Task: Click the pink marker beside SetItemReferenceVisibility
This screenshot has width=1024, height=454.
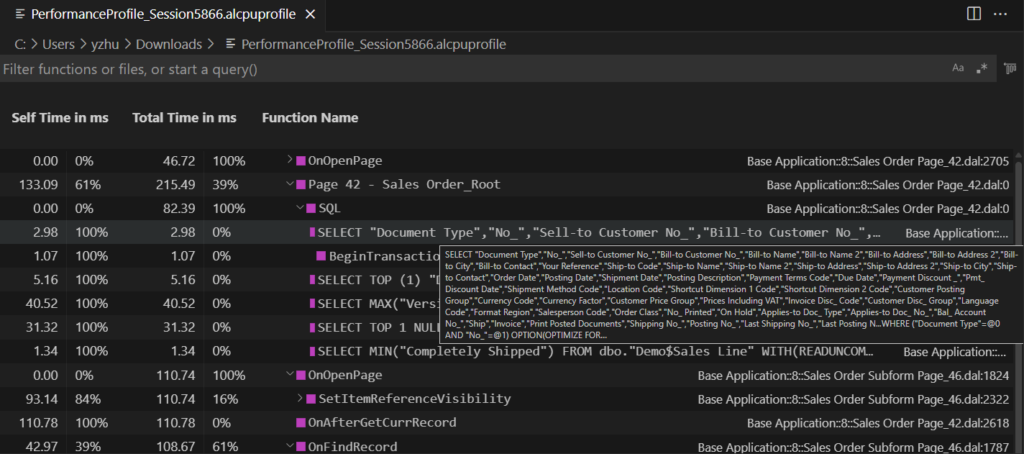Action: tap(310, 399)
